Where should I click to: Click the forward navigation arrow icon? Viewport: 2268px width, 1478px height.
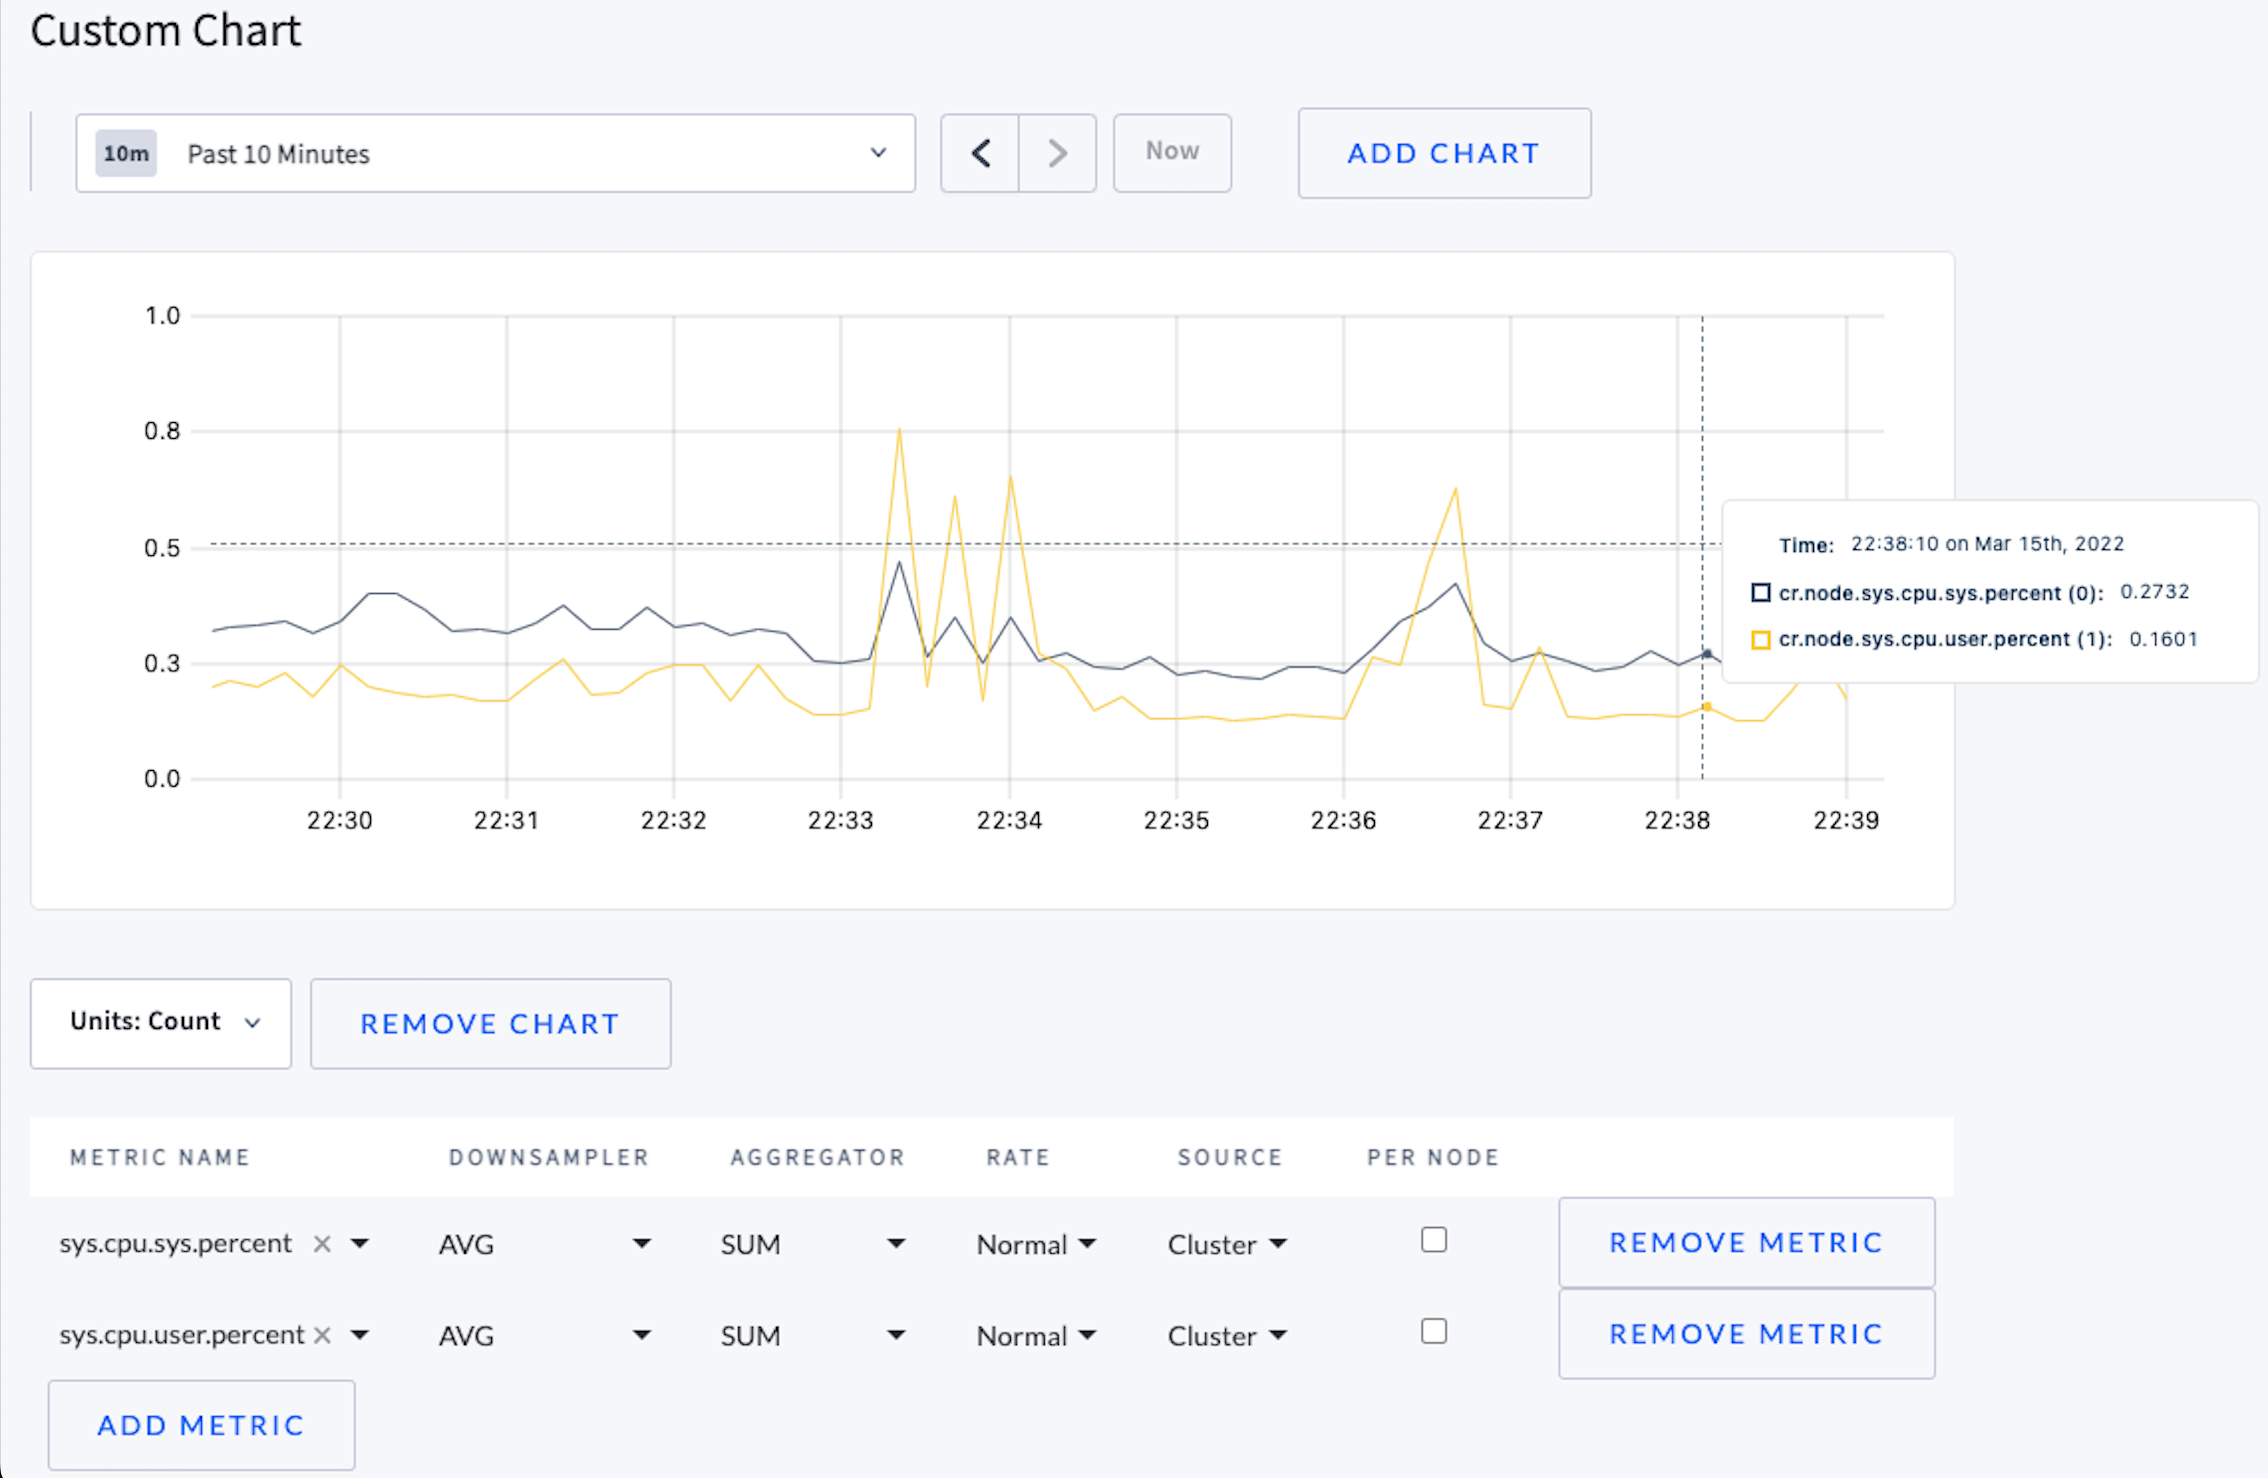(x=1053, y=154)
